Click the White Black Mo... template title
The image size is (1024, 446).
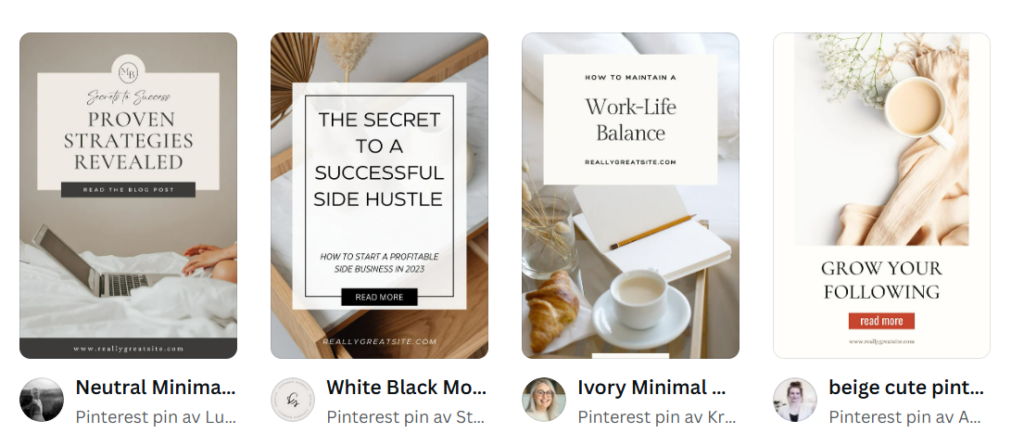coord(406,387)
